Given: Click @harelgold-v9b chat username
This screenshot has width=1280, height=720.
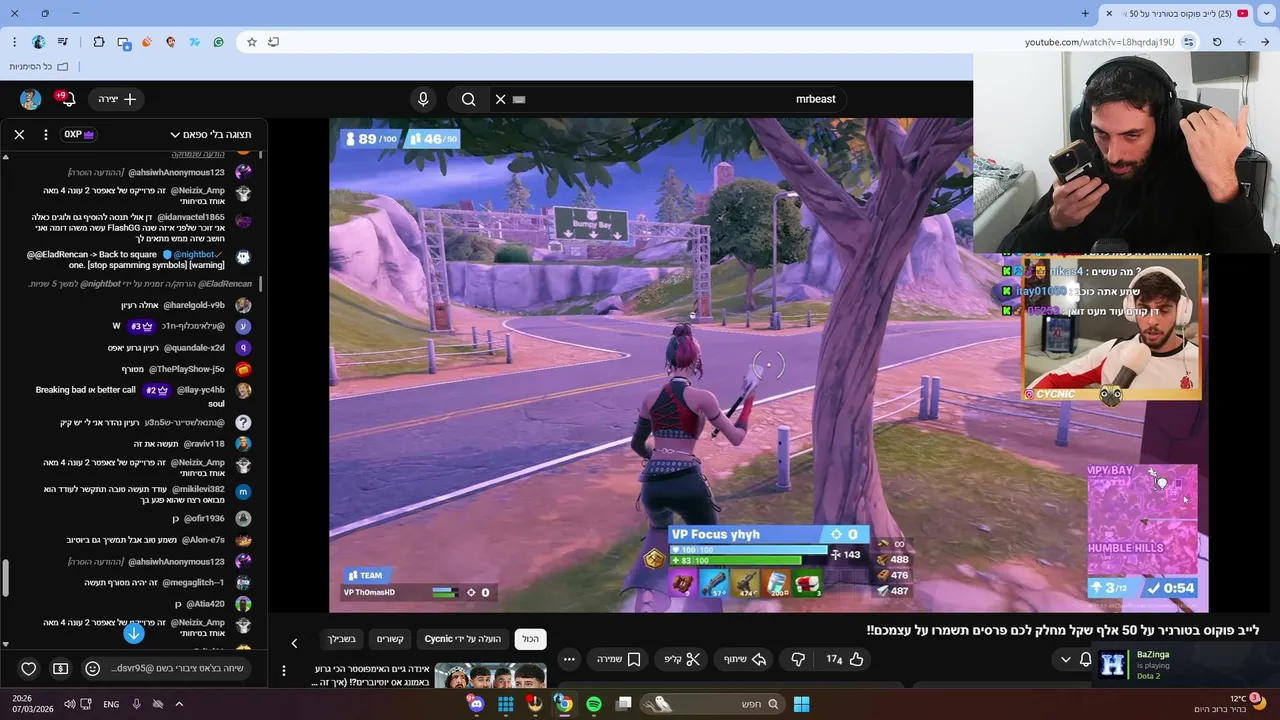Looking at the screenshot, I should point(194,305).
